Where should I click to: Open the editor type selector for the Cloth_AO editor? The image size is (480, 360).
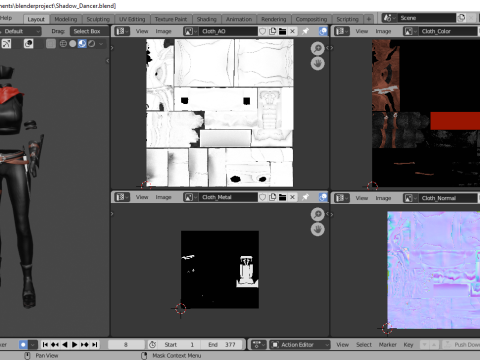[x=122, y=31]
